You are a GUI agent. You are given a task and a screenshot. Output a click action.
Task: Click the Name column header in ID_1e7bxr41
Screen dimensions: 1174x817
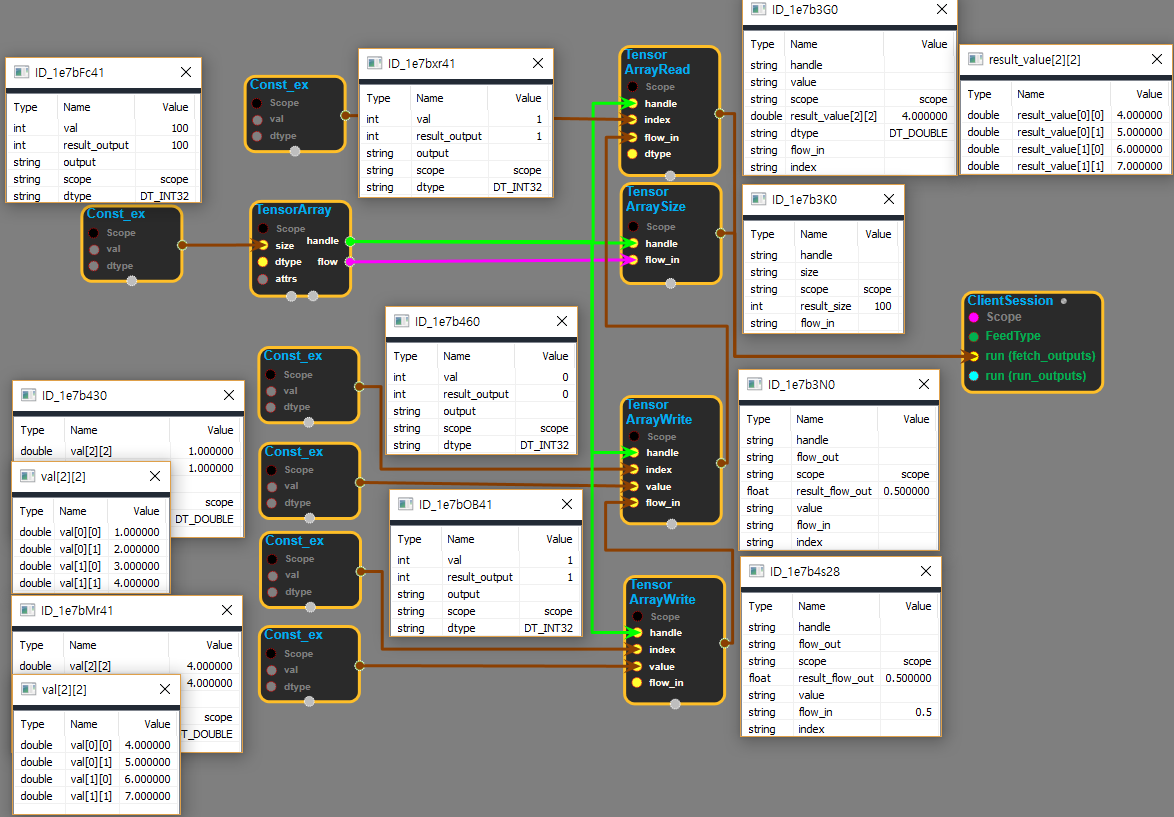(x=430, y=98)
